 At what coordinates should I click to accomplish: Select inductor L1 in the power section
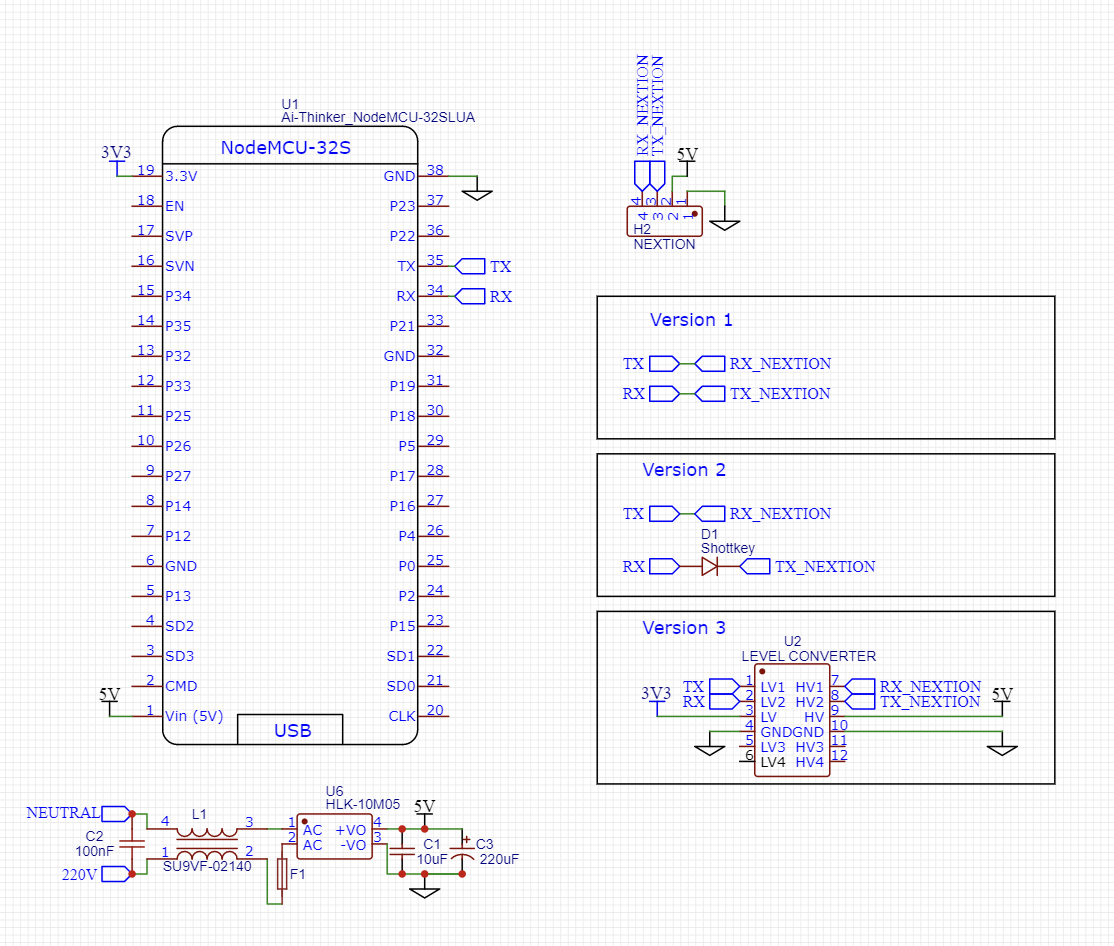(207, 833)
